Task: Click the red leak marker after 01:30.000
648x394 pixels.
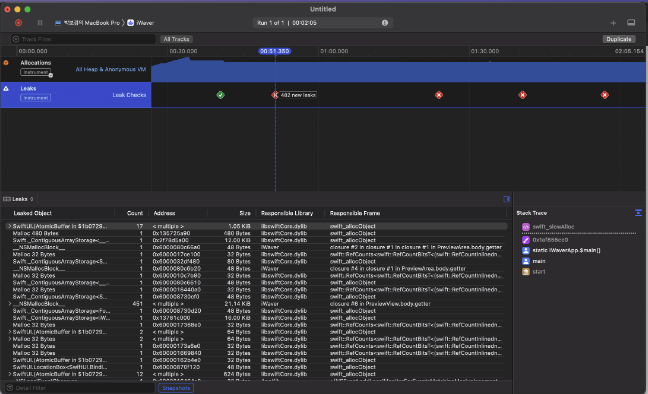Action: (522, 95)
